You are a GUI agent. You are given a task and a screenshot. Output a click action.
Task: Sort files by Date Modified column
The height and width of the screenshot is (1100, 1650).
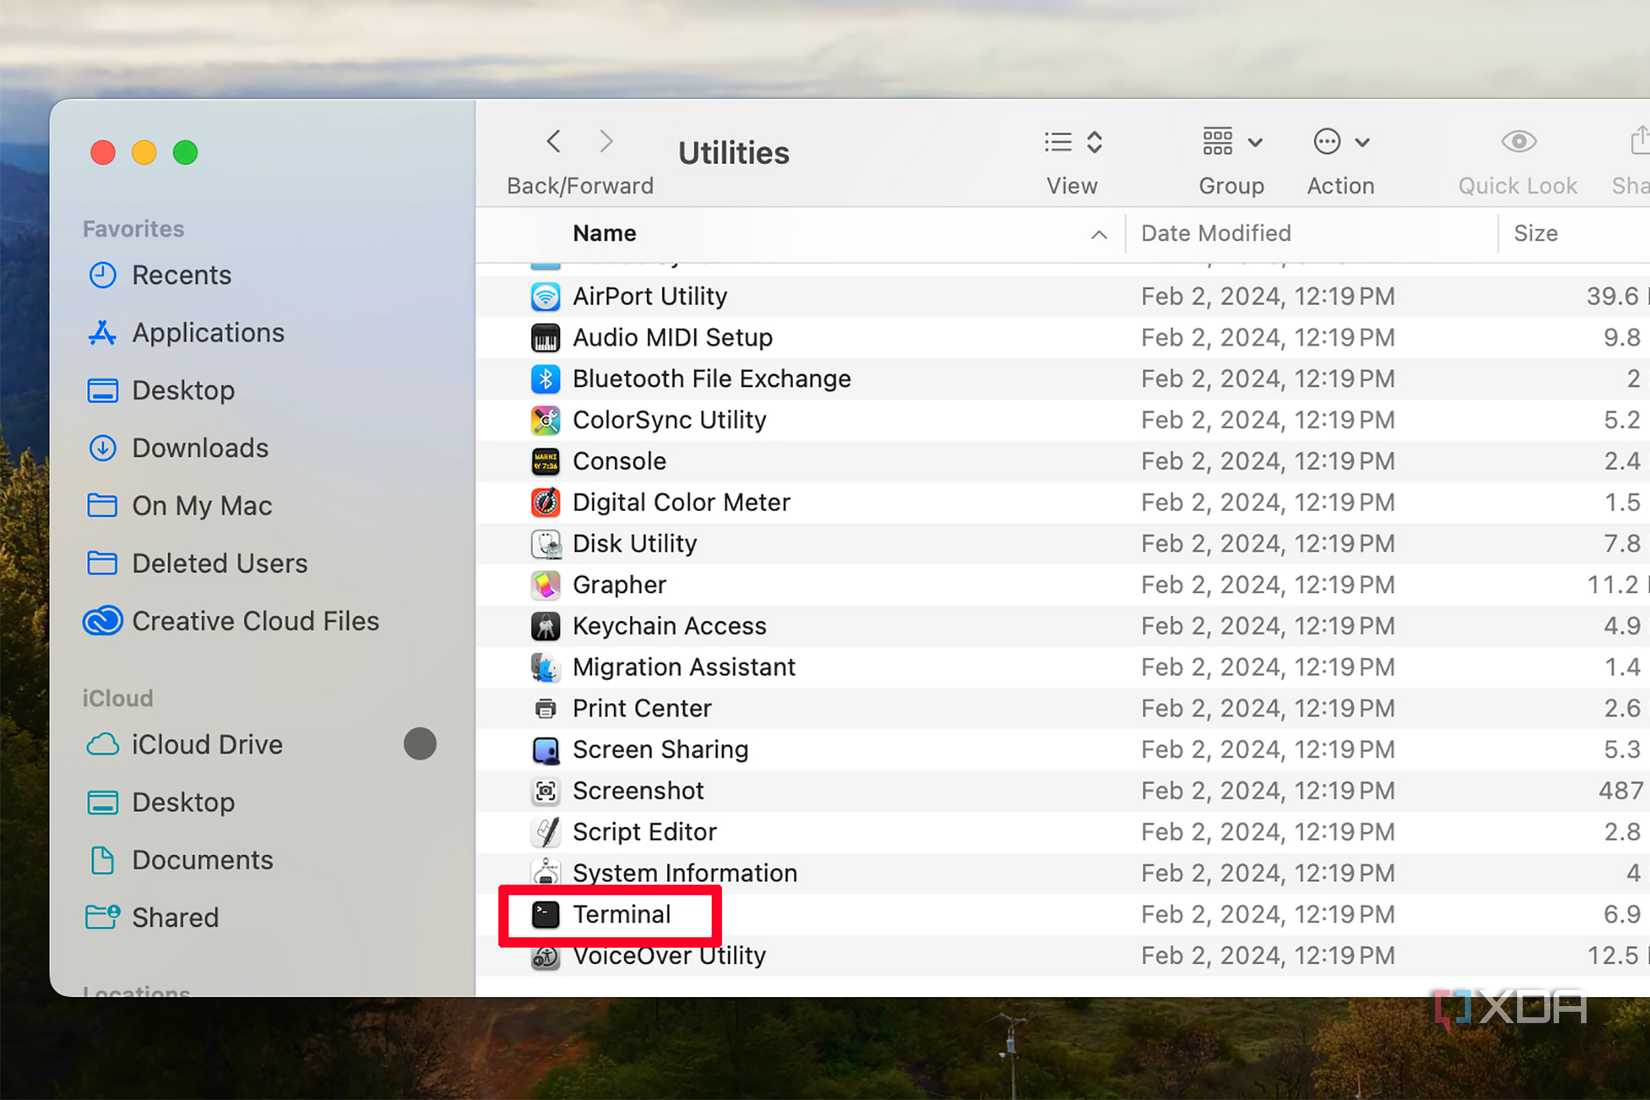(x=1215, y=233)
